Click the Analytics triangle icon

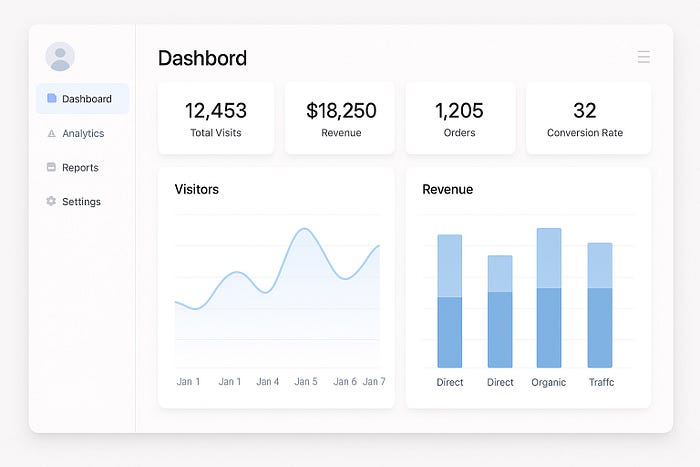click(x=51, y=133)
